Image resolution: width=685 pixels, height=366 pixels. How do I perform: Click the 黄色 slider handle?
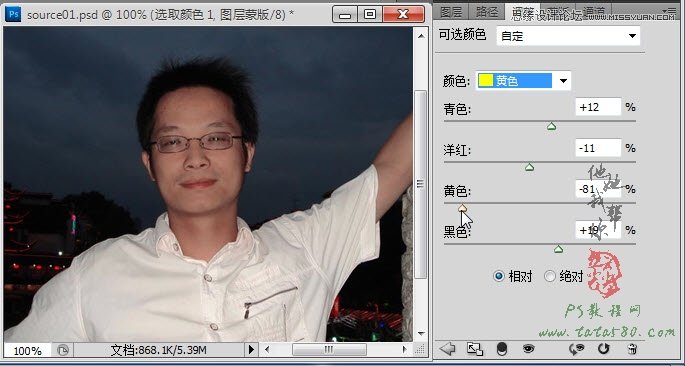pyautogui.click(x=463, y=208)
